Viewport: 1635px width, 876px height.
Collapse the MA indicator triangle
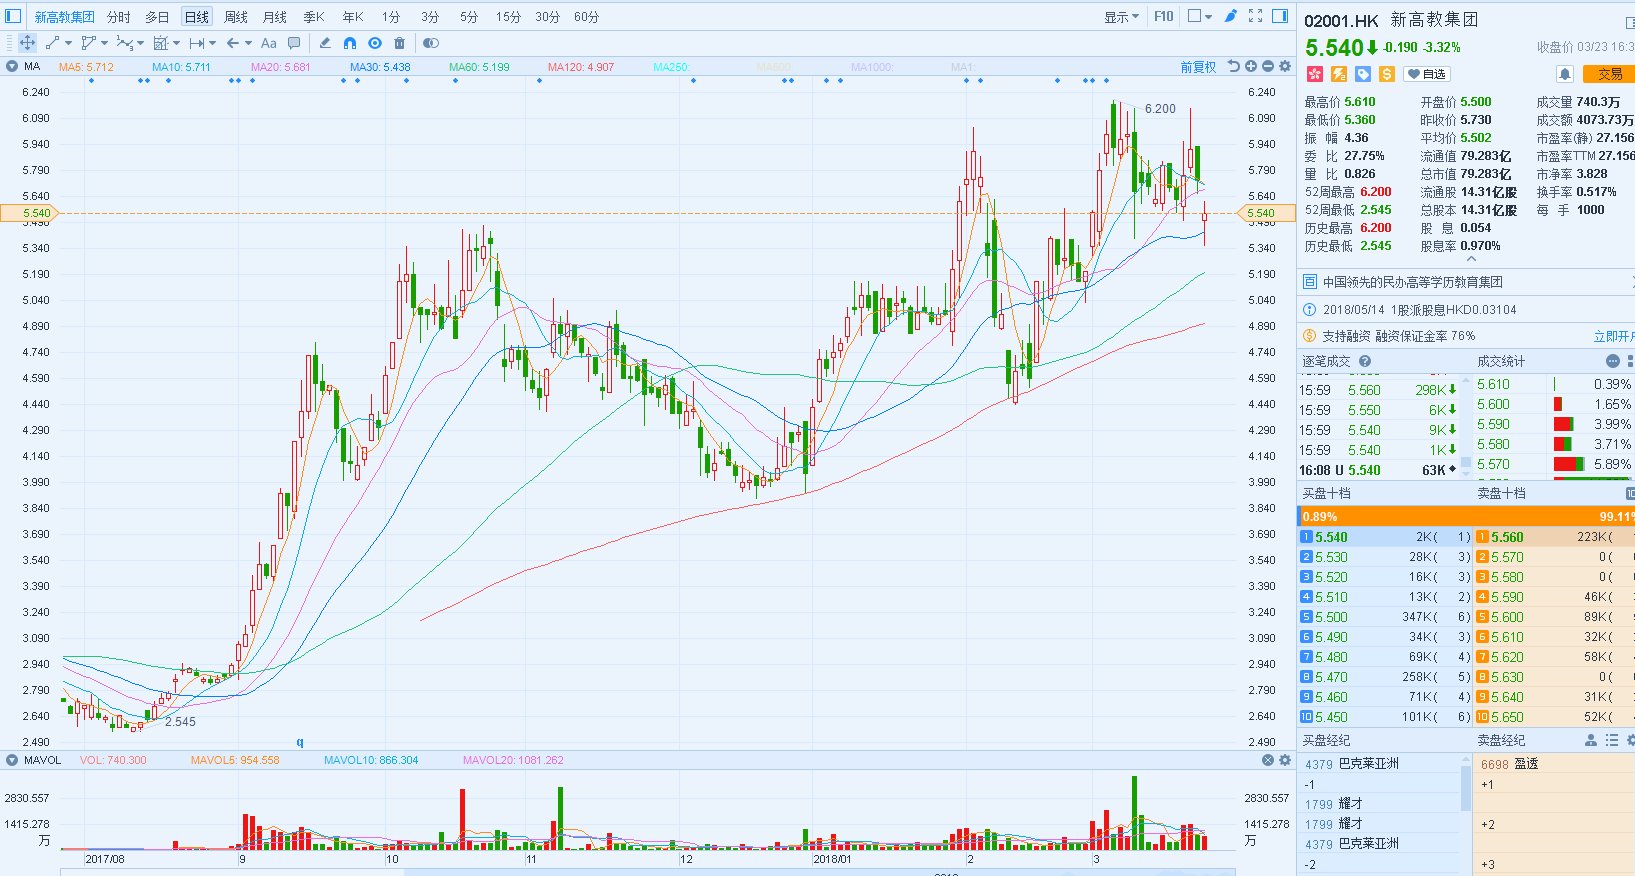pyautogui.click(x=12, y=67)
